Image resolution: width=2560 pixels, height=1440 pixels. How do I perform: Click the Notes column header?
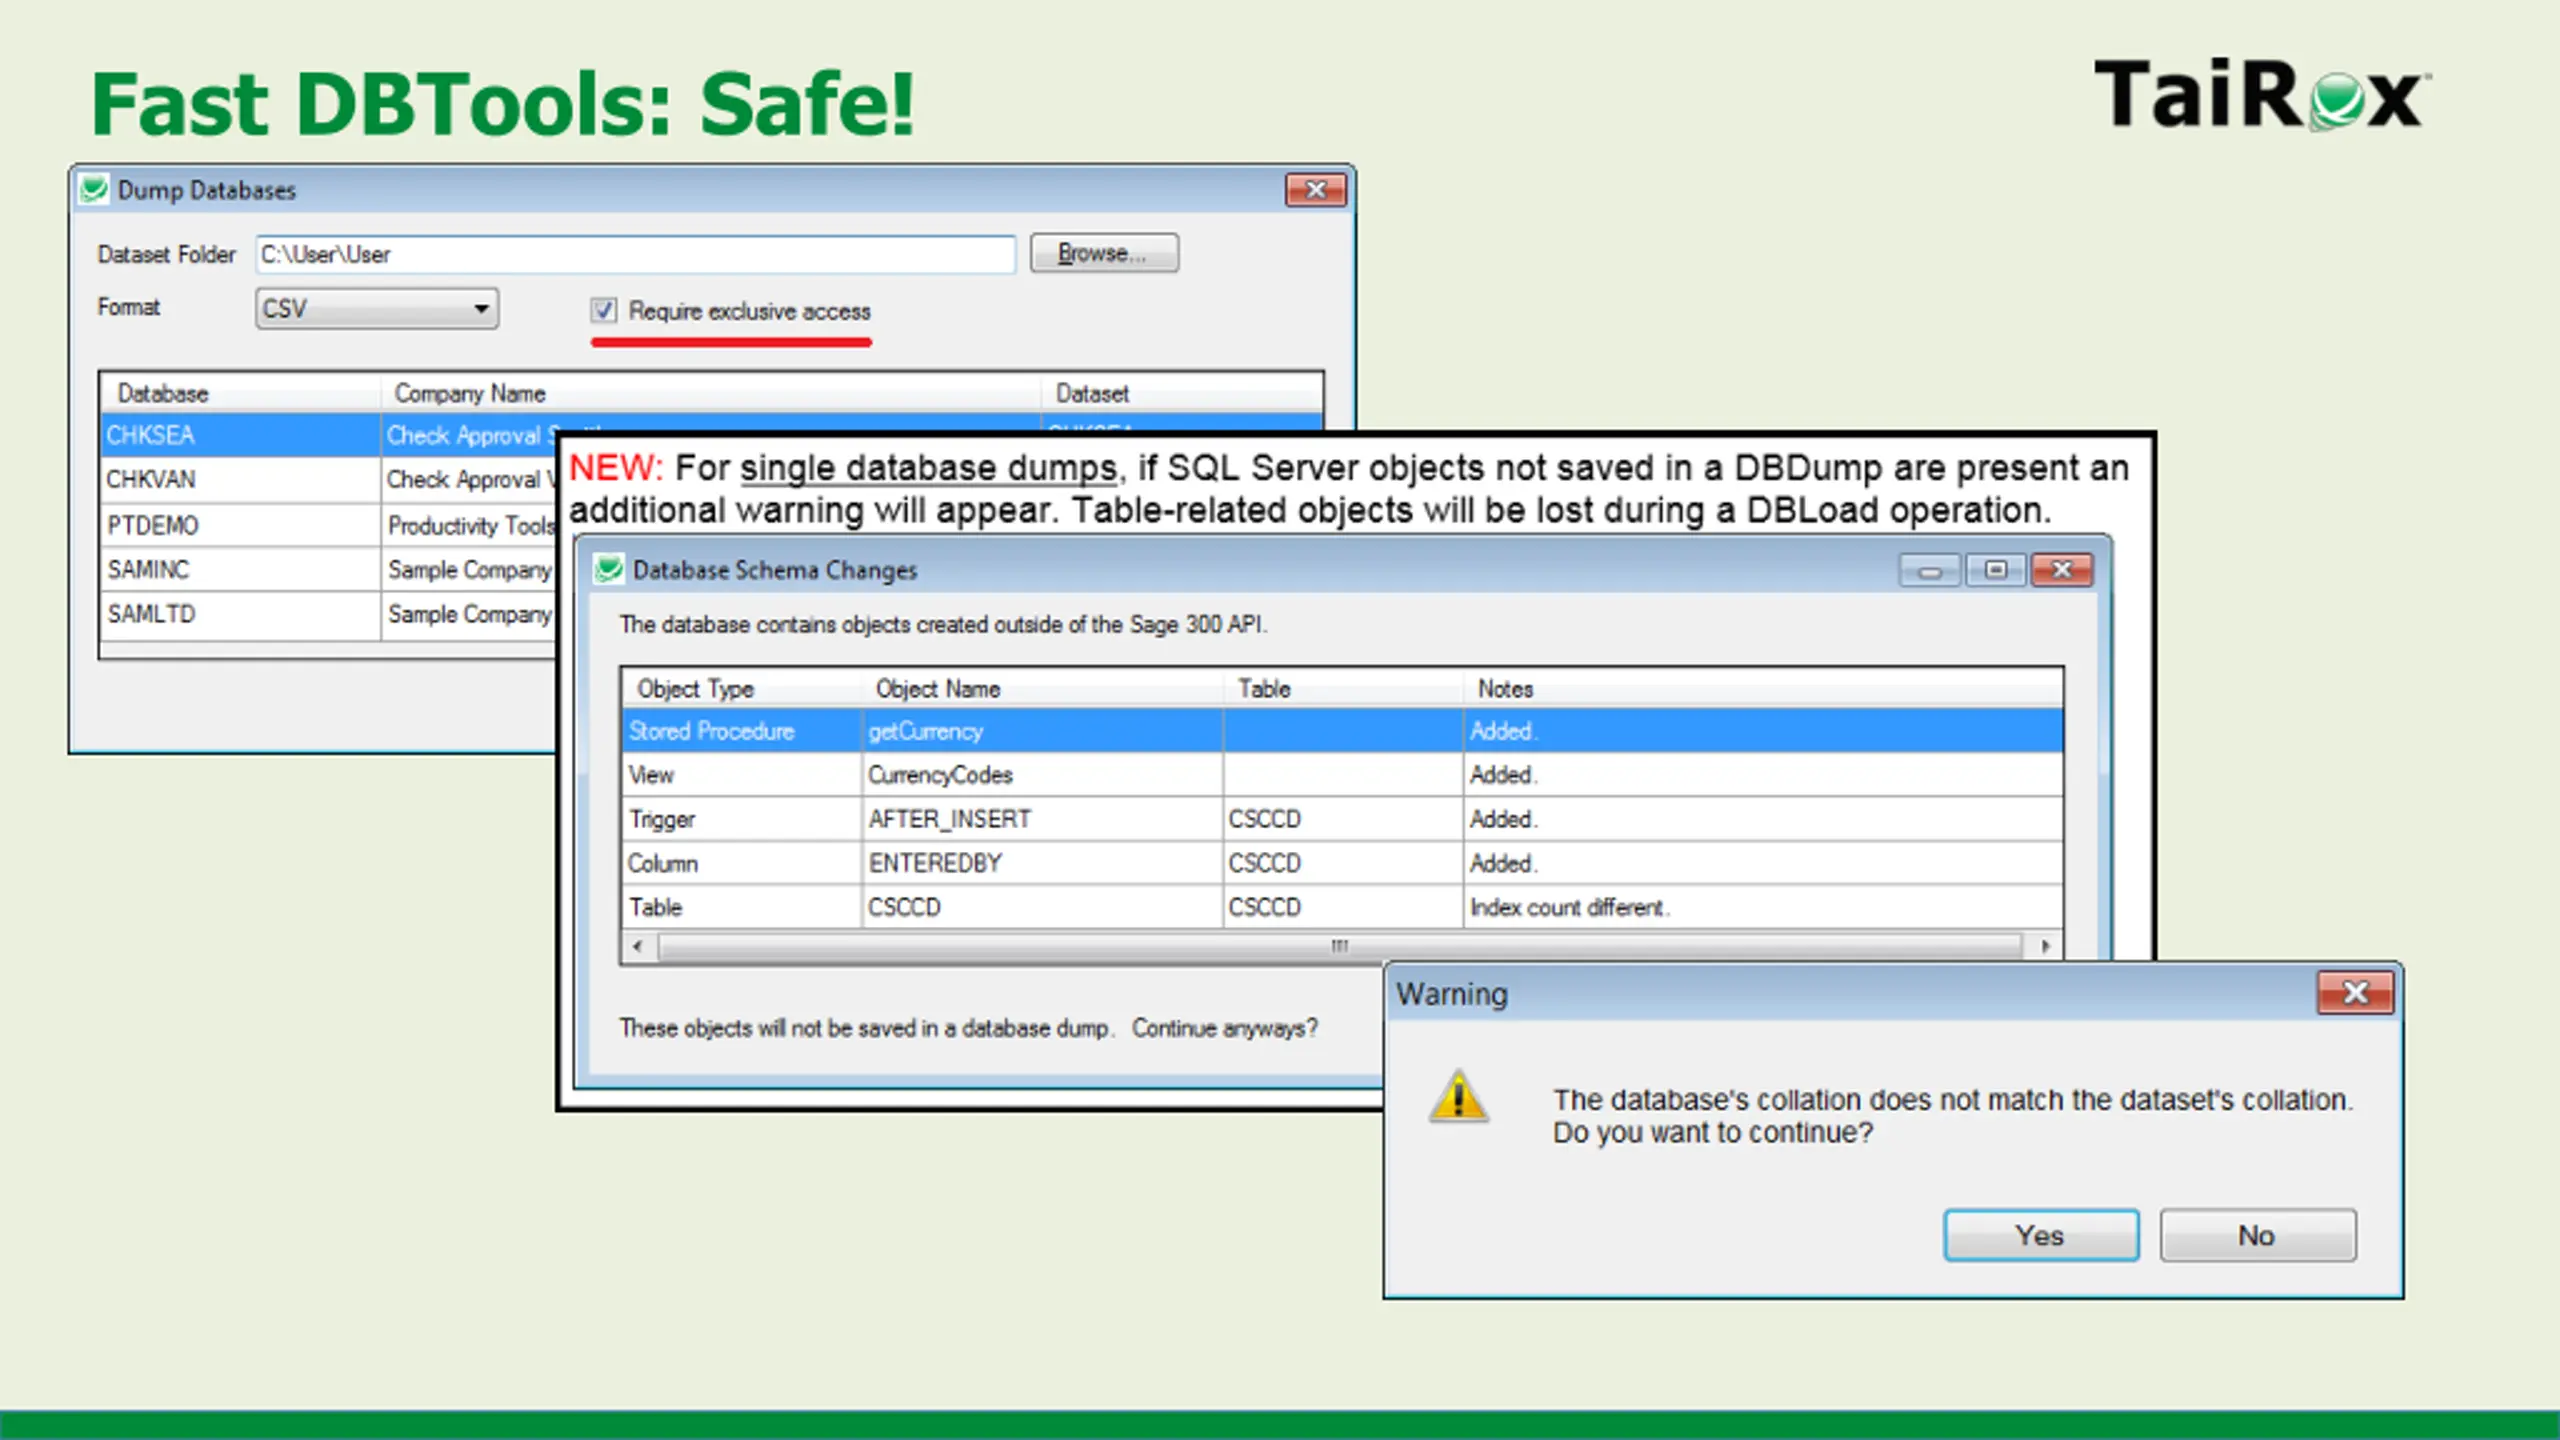[1763, 689]
